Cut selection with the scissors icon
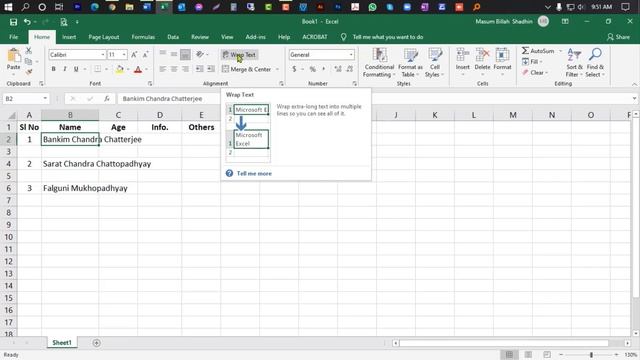 point(28,51)
